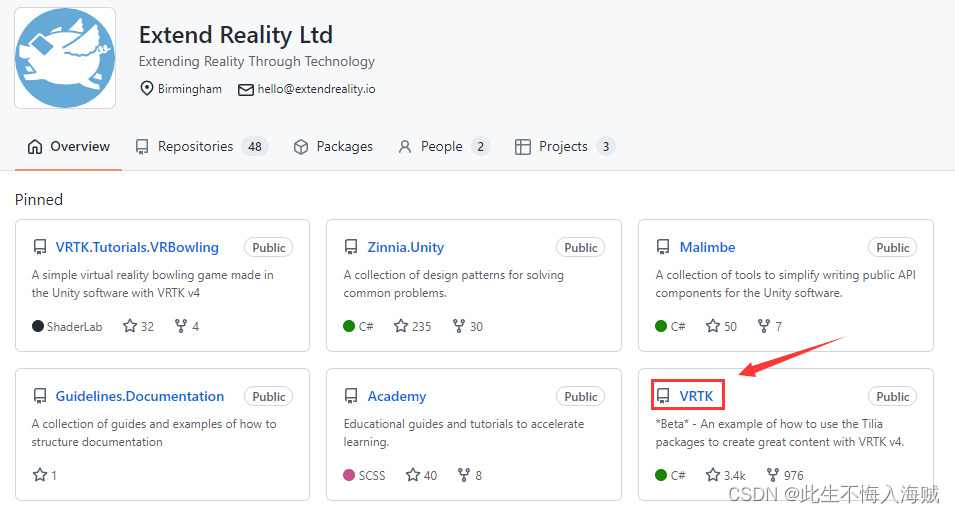
Task: Go to the People tab
Action: tap(443, 147)
